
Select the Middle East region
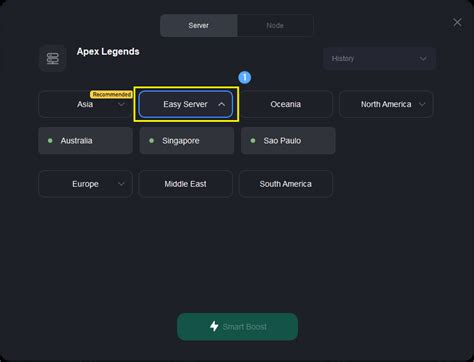point(185,184)
